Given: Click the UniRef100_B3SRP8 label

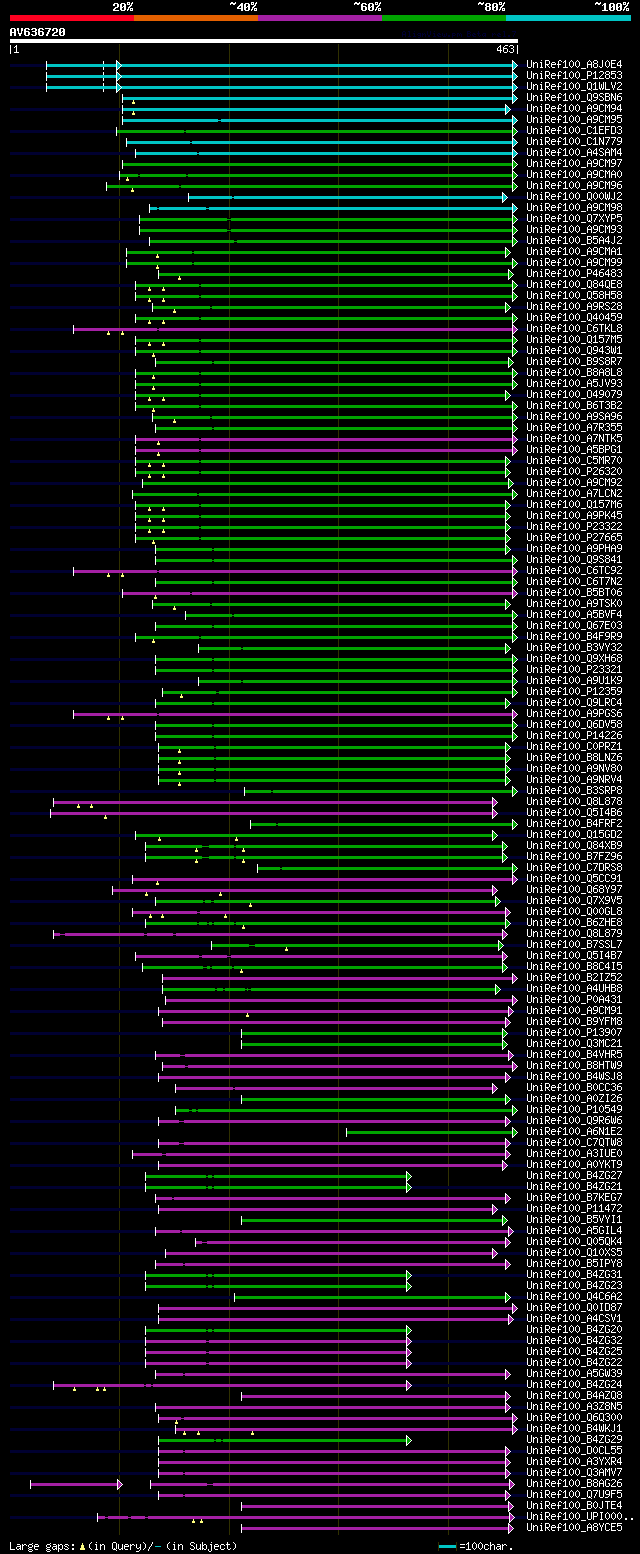Looking at the screenshot, I should (x=574, y=790).
